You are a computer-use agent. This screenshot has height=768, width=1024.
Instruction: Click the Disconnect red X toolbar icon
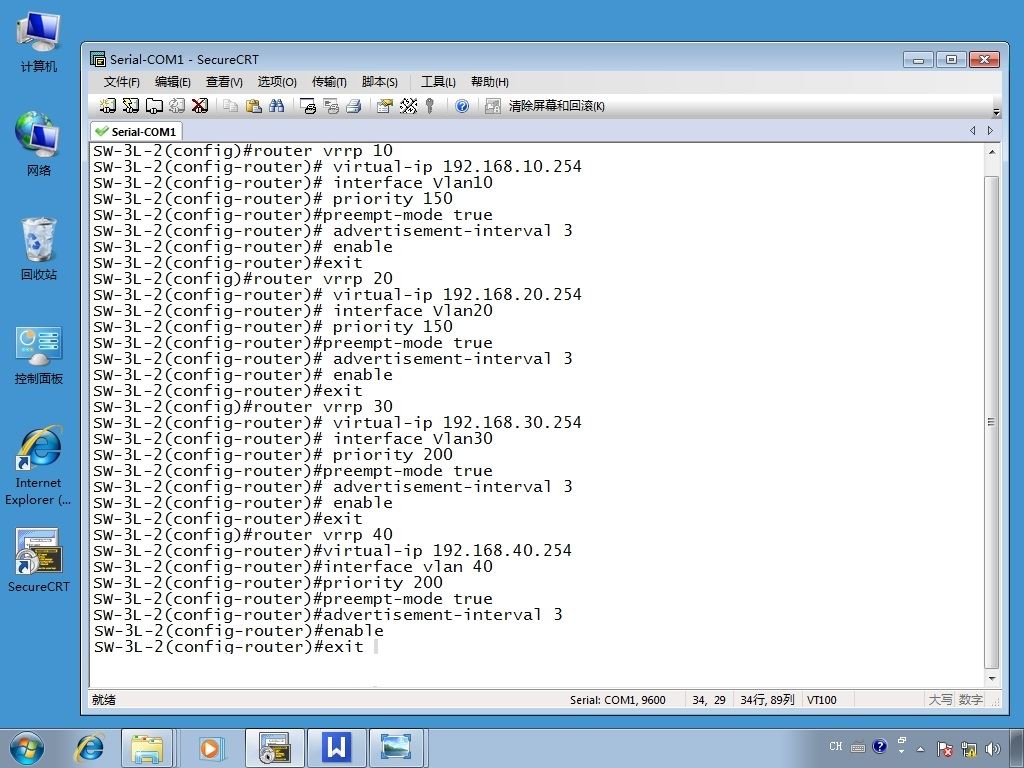200,106
